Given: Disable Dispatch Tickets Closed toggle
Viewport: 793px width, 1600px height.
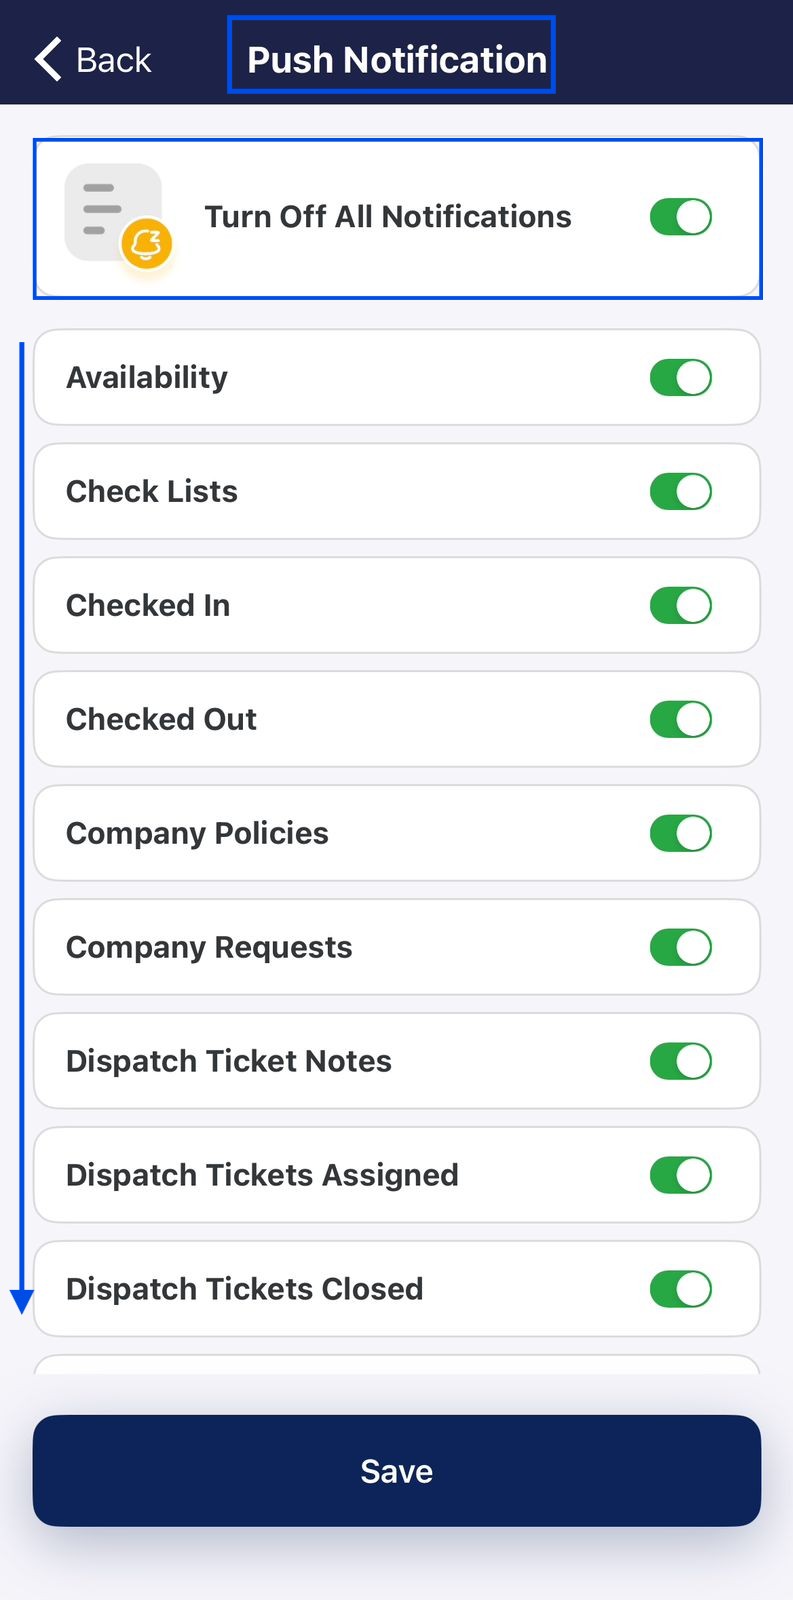Looking at the screenshot, I should [681, 1289].
